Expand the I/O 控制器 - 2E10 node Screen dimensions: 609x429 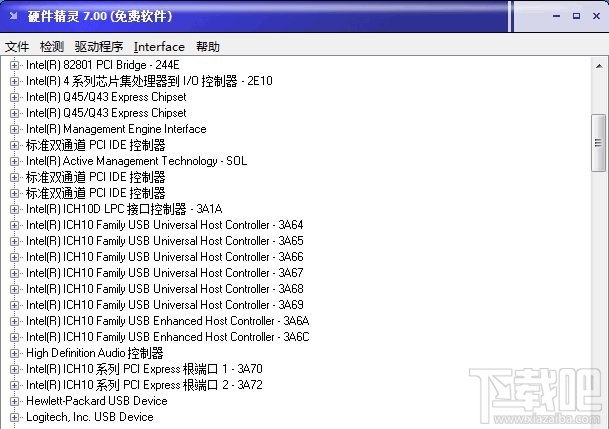[x=14, y=81]
